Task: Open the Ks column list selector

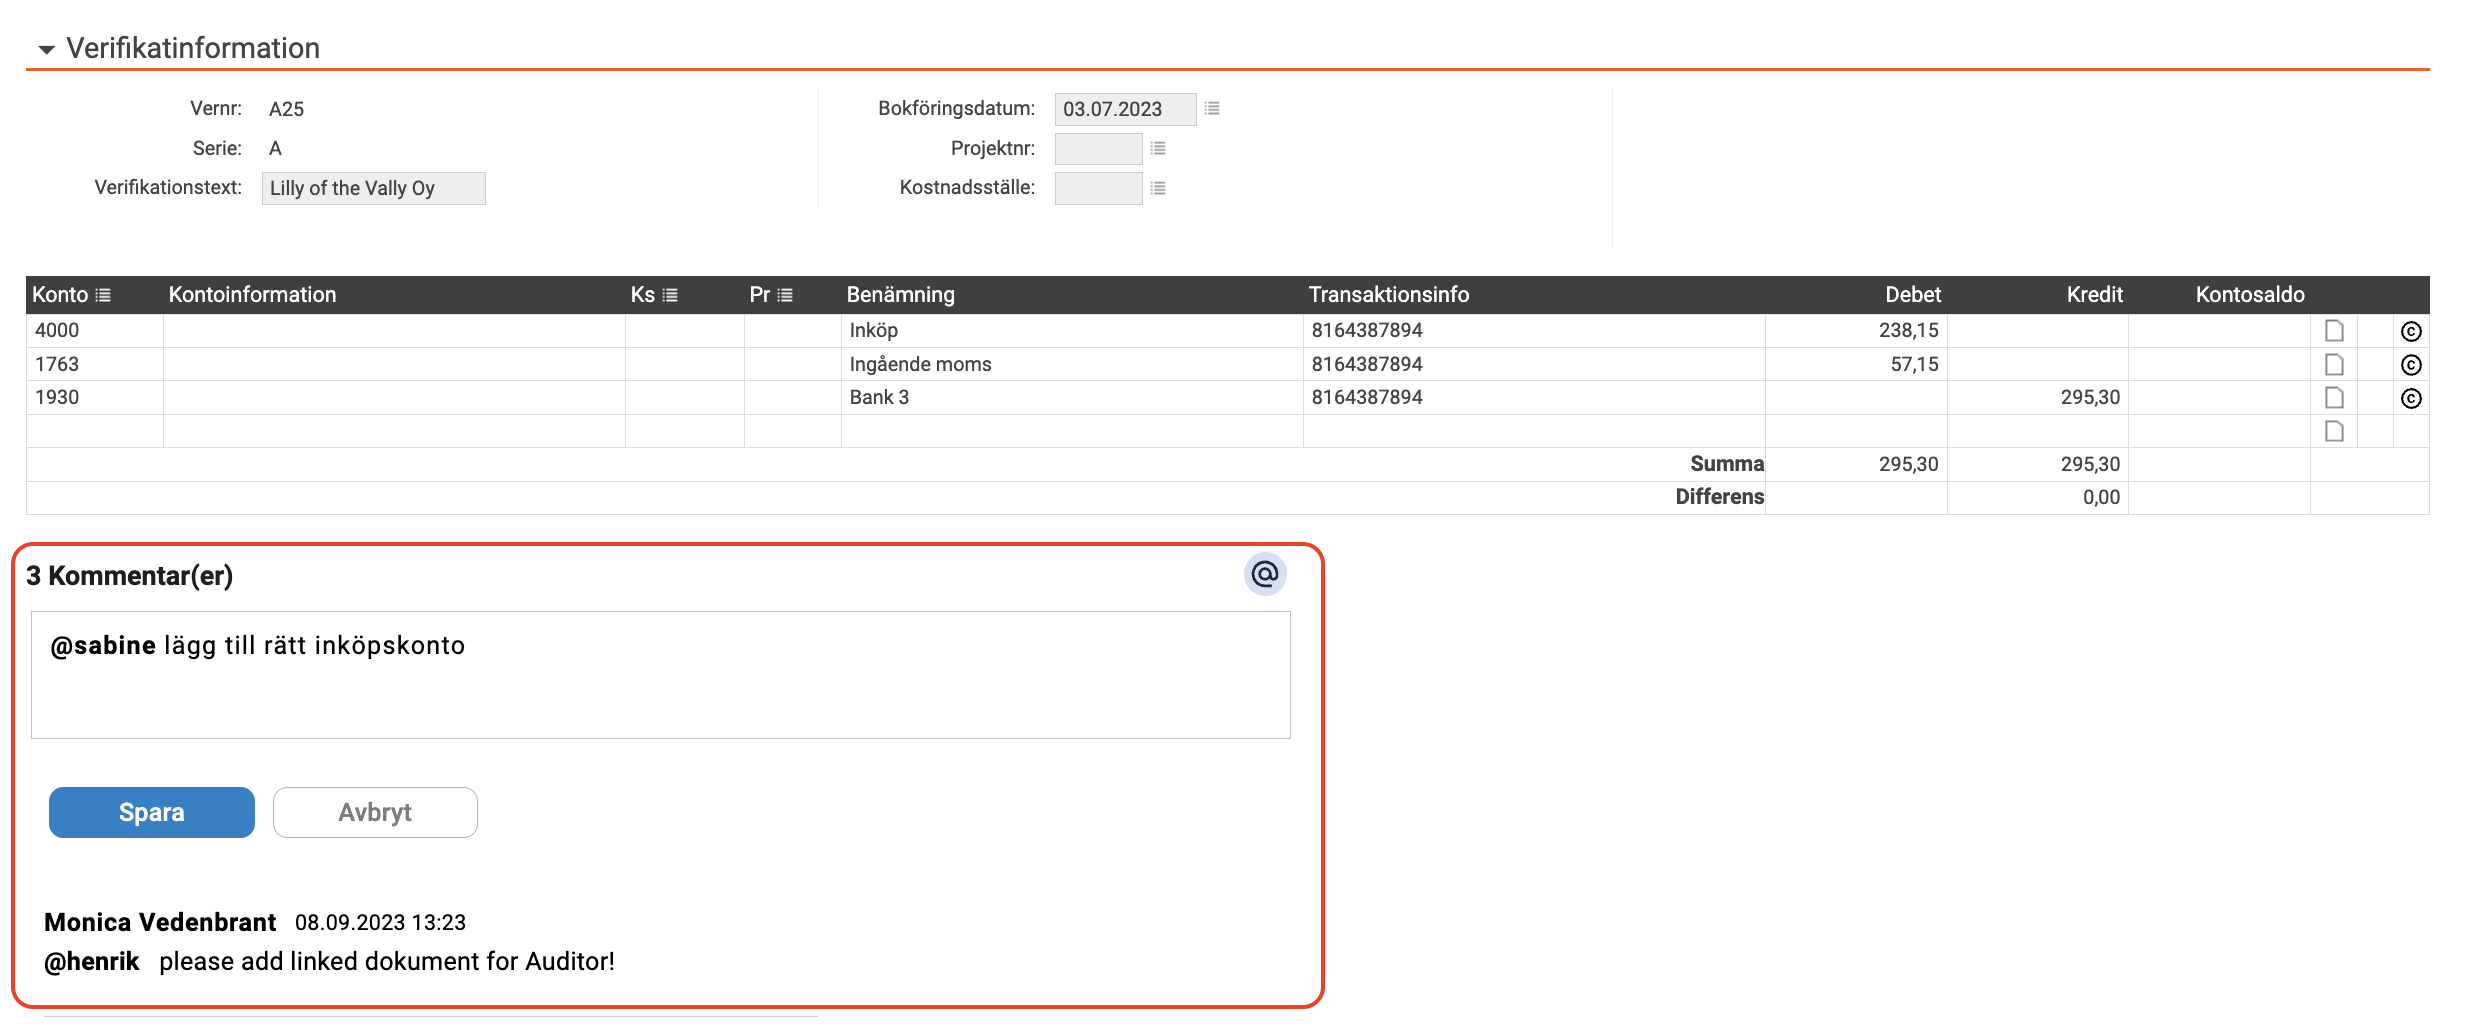Action: 670,295
